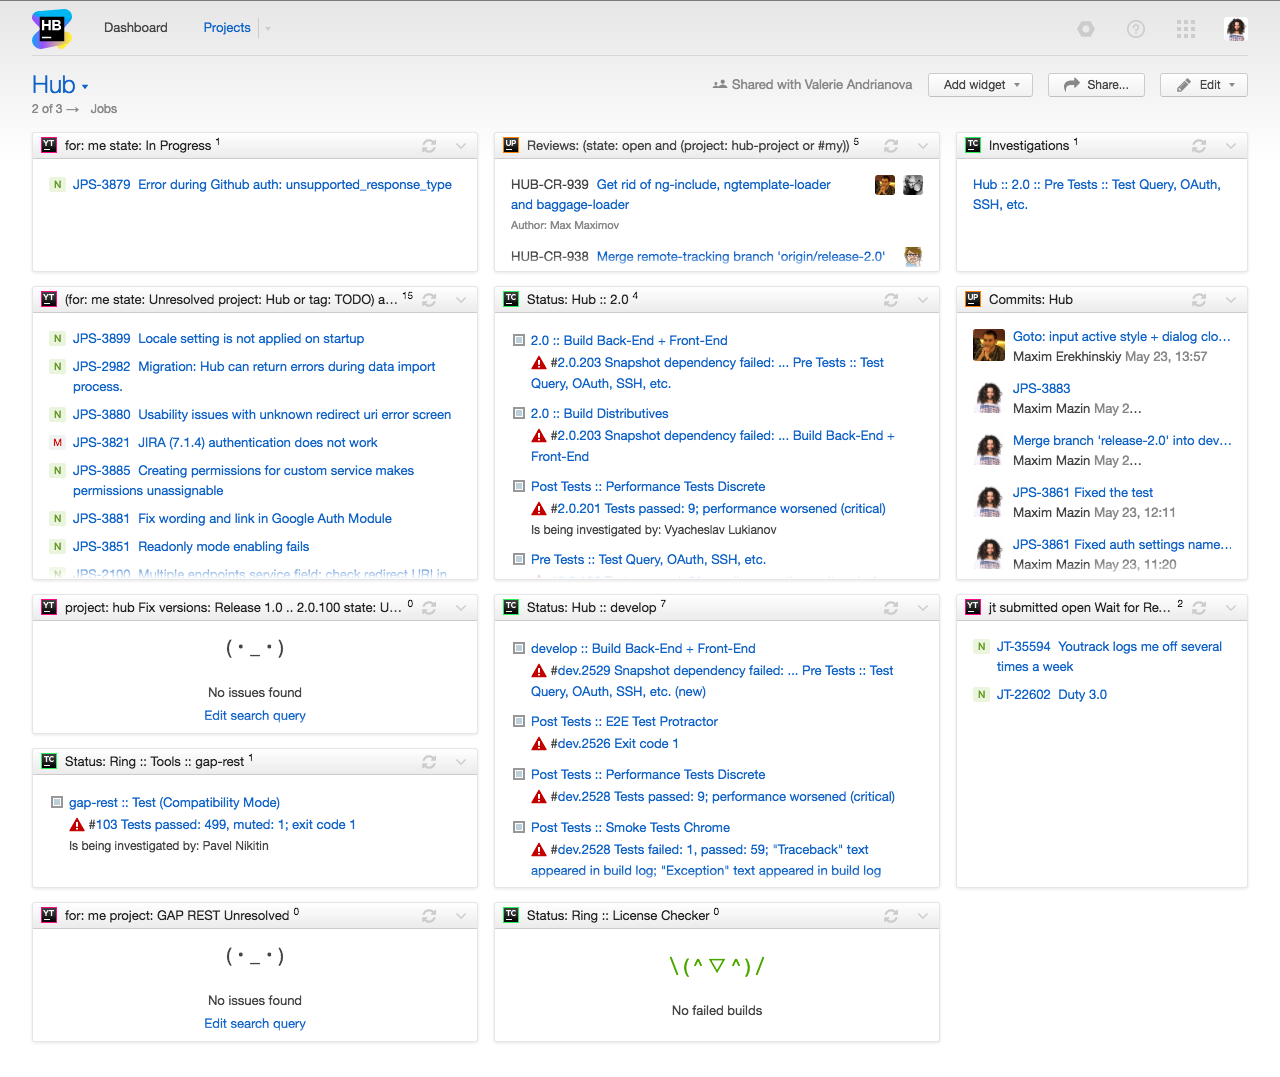Click the TeamCity icon of Investigations widget
This screenshot has height=1077, width=1280.
click(973, 145)
